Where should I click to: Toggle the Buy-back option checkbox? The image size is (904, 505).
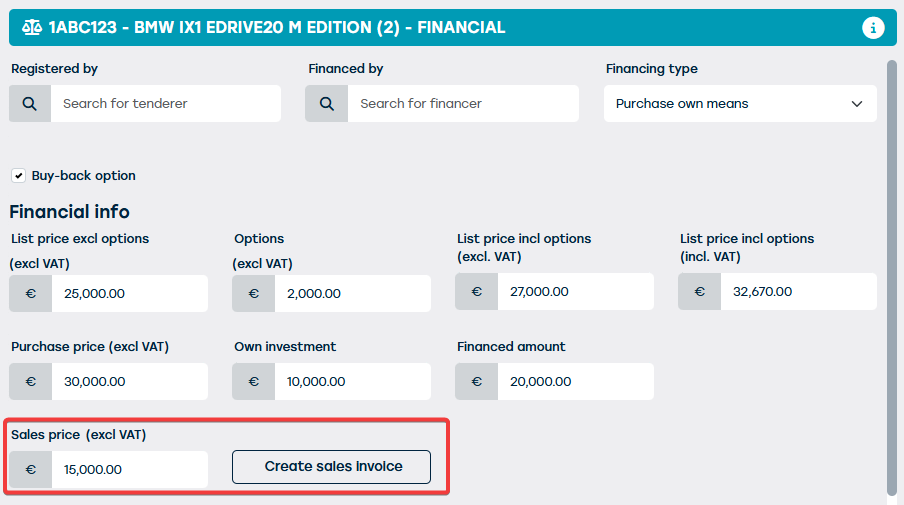[x=18, y=176]
